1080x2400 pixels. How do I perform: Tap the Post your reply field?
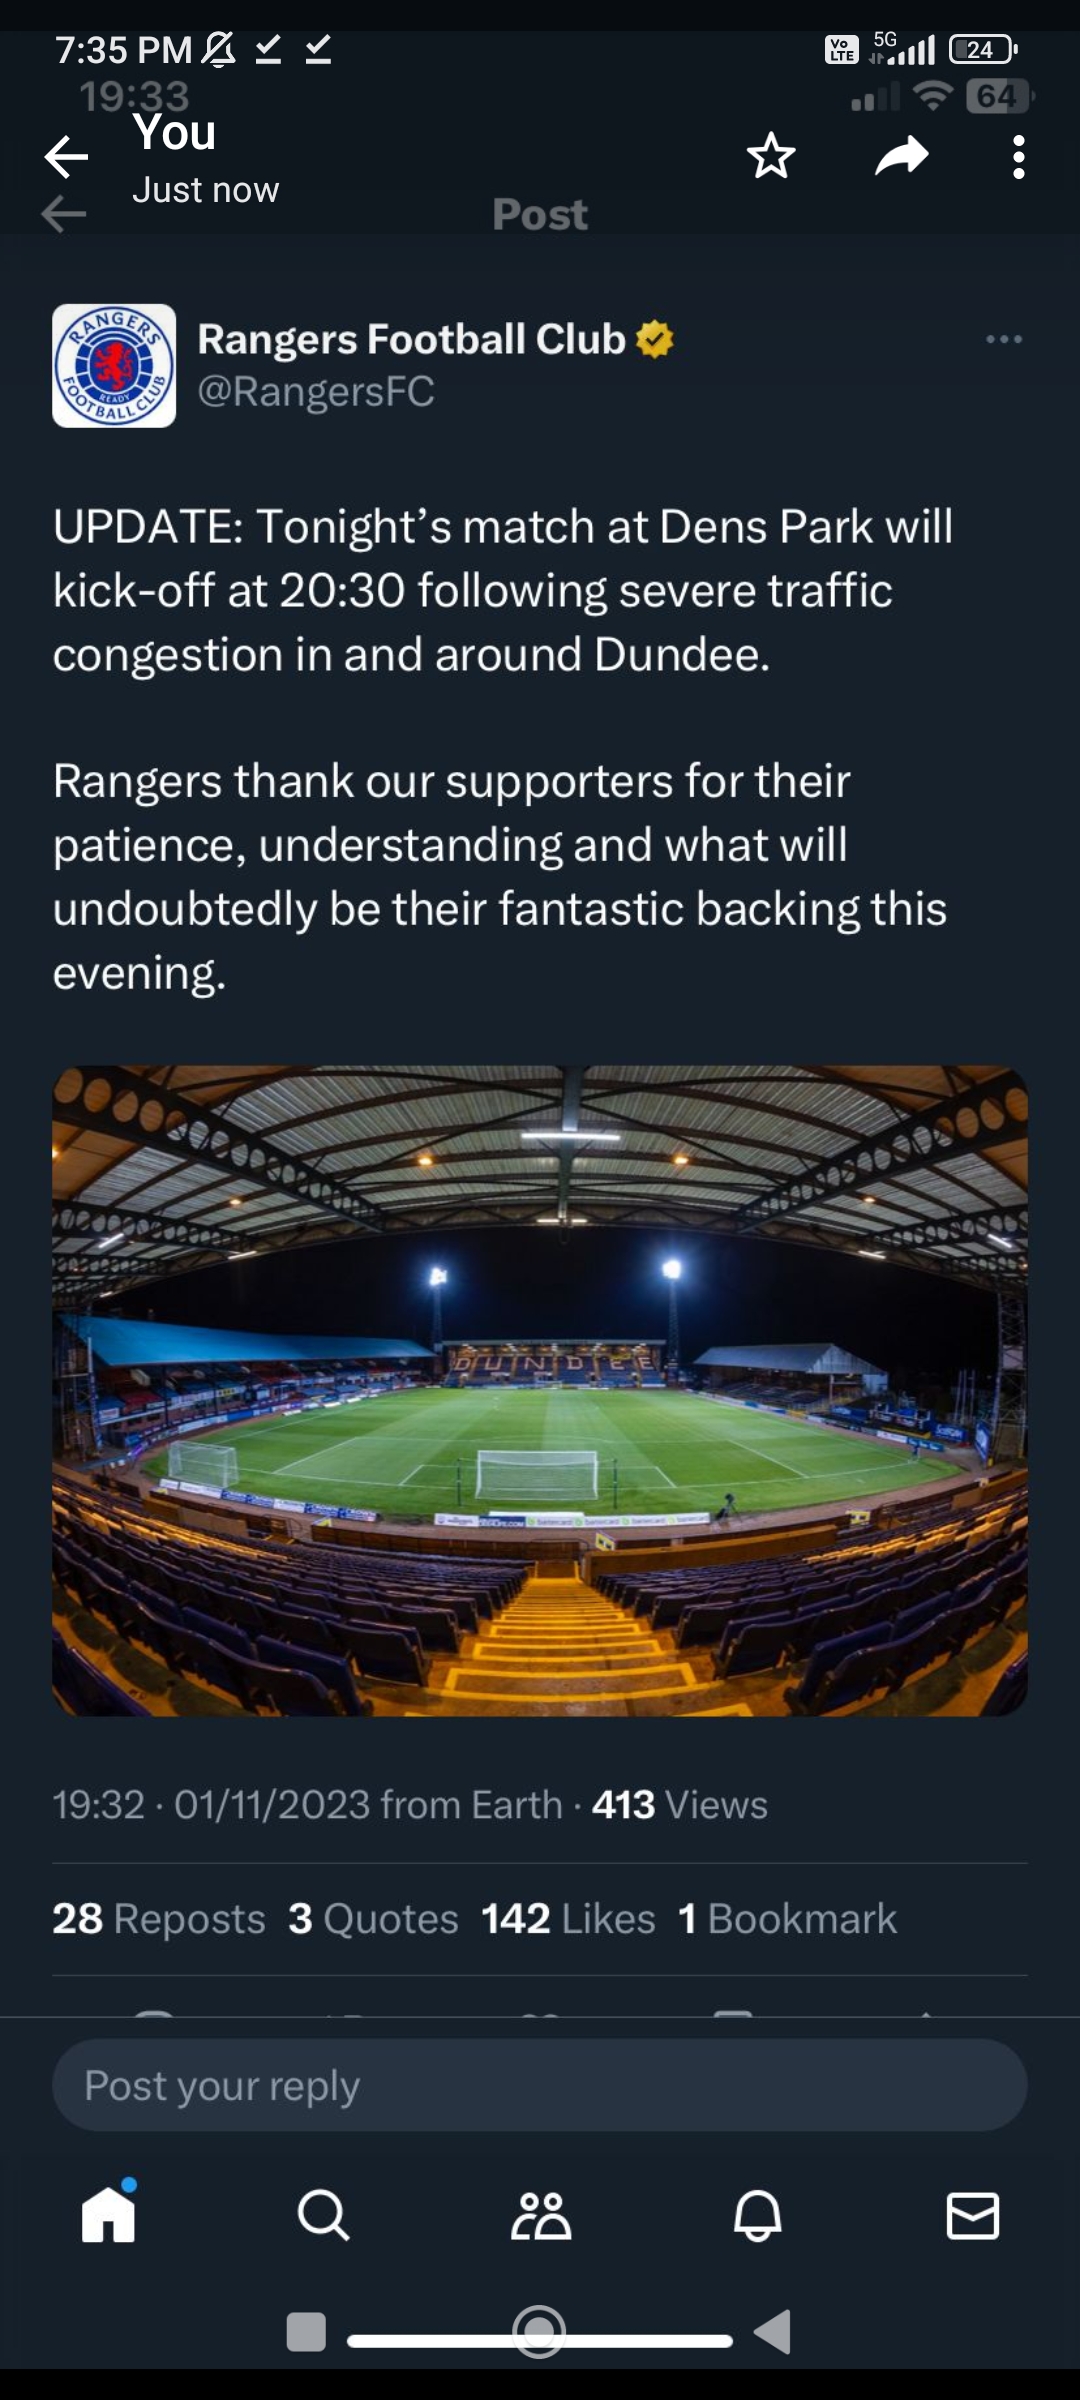(540, 2085)
